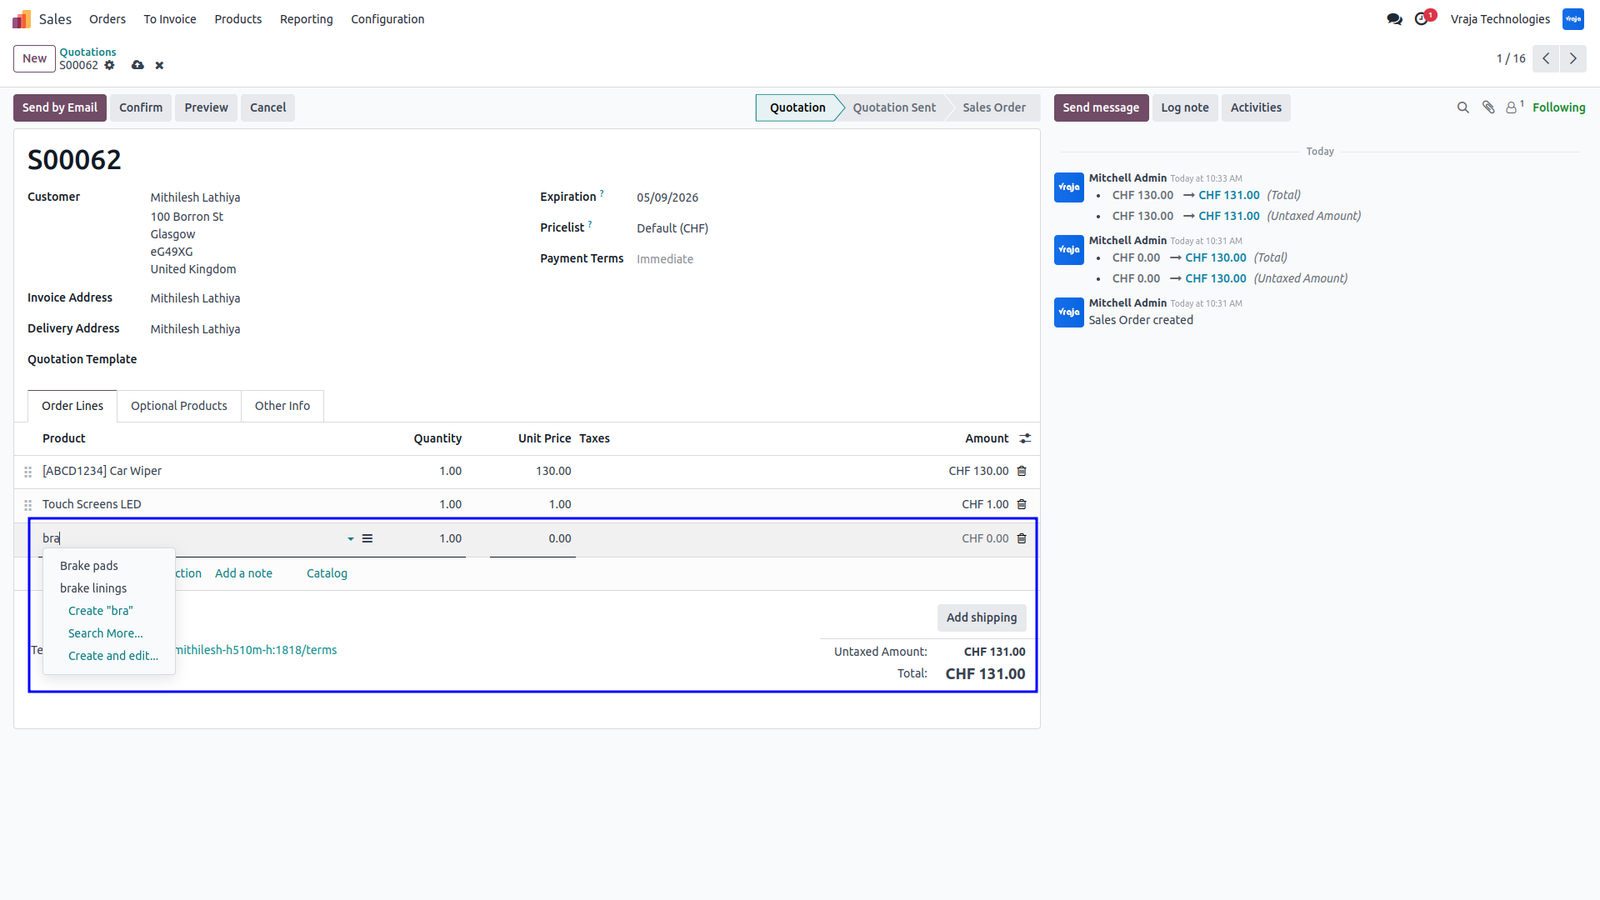Open the conversations chat icon
This screenshot has width=1600, height=900.
1394,19
